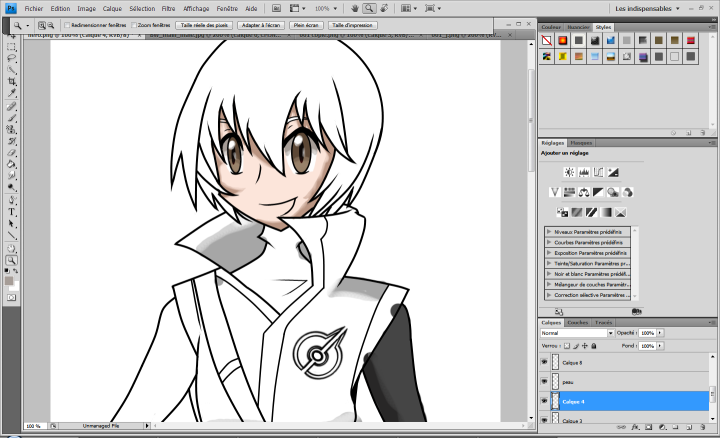This screenshot has height=438, width=720.
Task: Select the Lasso tool
Action: [x=11, y=58]
